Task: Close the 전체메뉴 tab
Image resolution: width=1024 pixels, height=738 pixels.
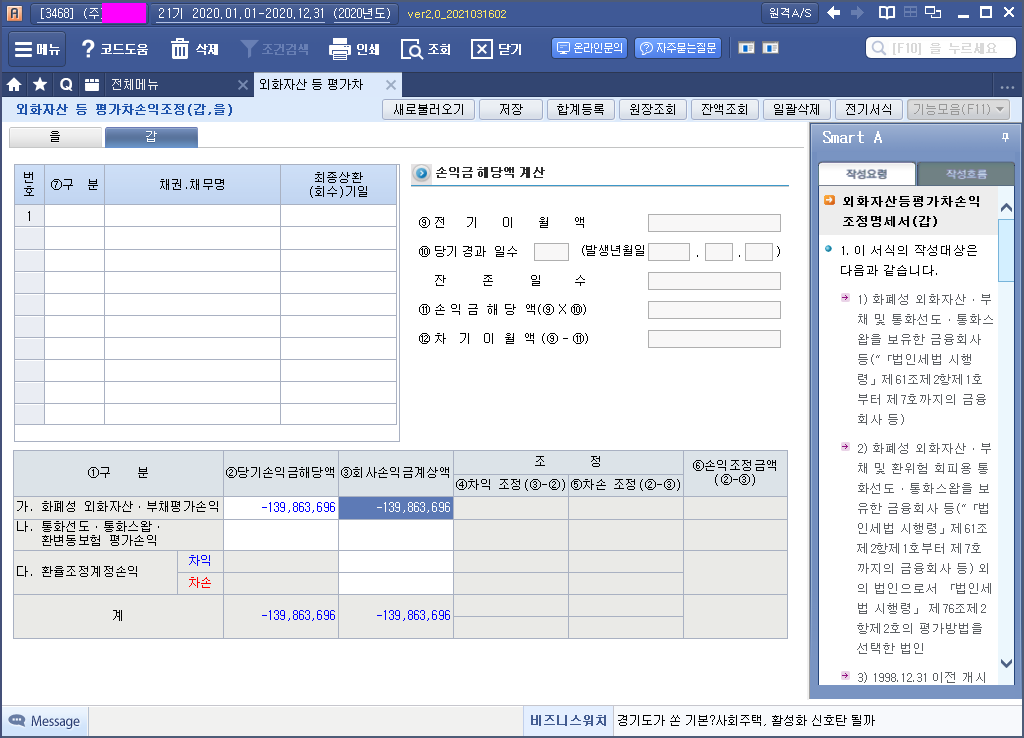Action: [242, 85]
